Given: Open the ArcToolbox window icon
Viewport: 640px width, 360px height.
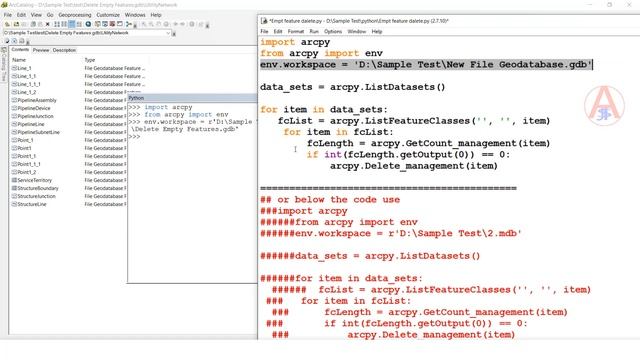Looking at the screenshot, I should [x=112, y=24].
